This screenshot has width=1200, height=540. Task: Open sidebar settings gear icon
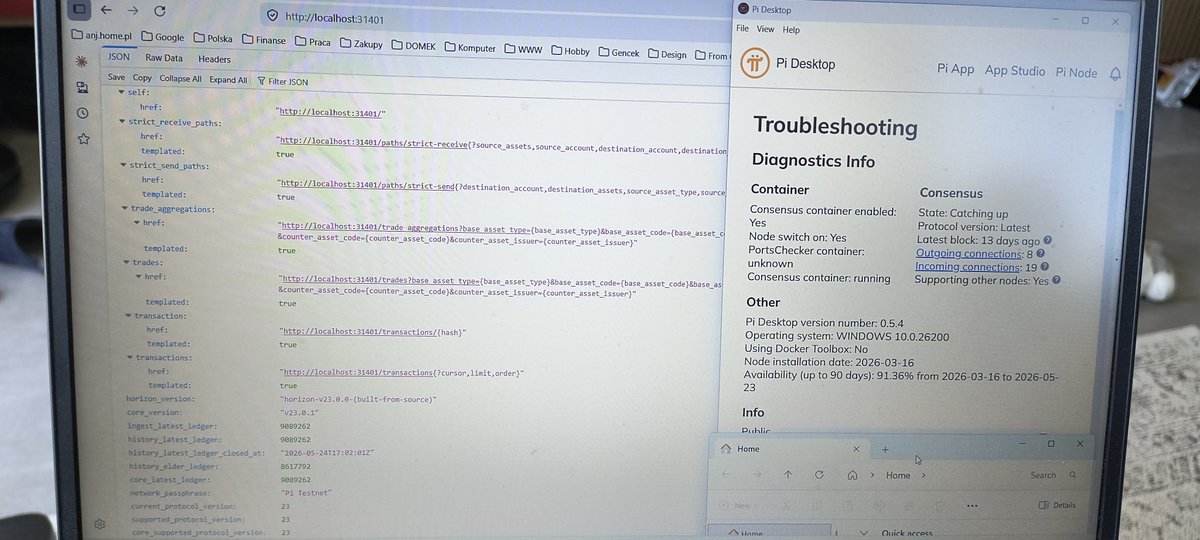pos(100,524)
